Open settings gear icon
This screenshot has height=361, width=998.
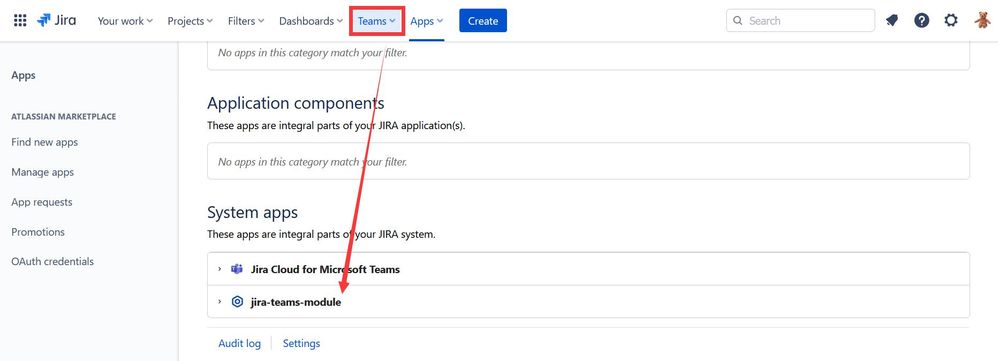[x=951, y=20]
